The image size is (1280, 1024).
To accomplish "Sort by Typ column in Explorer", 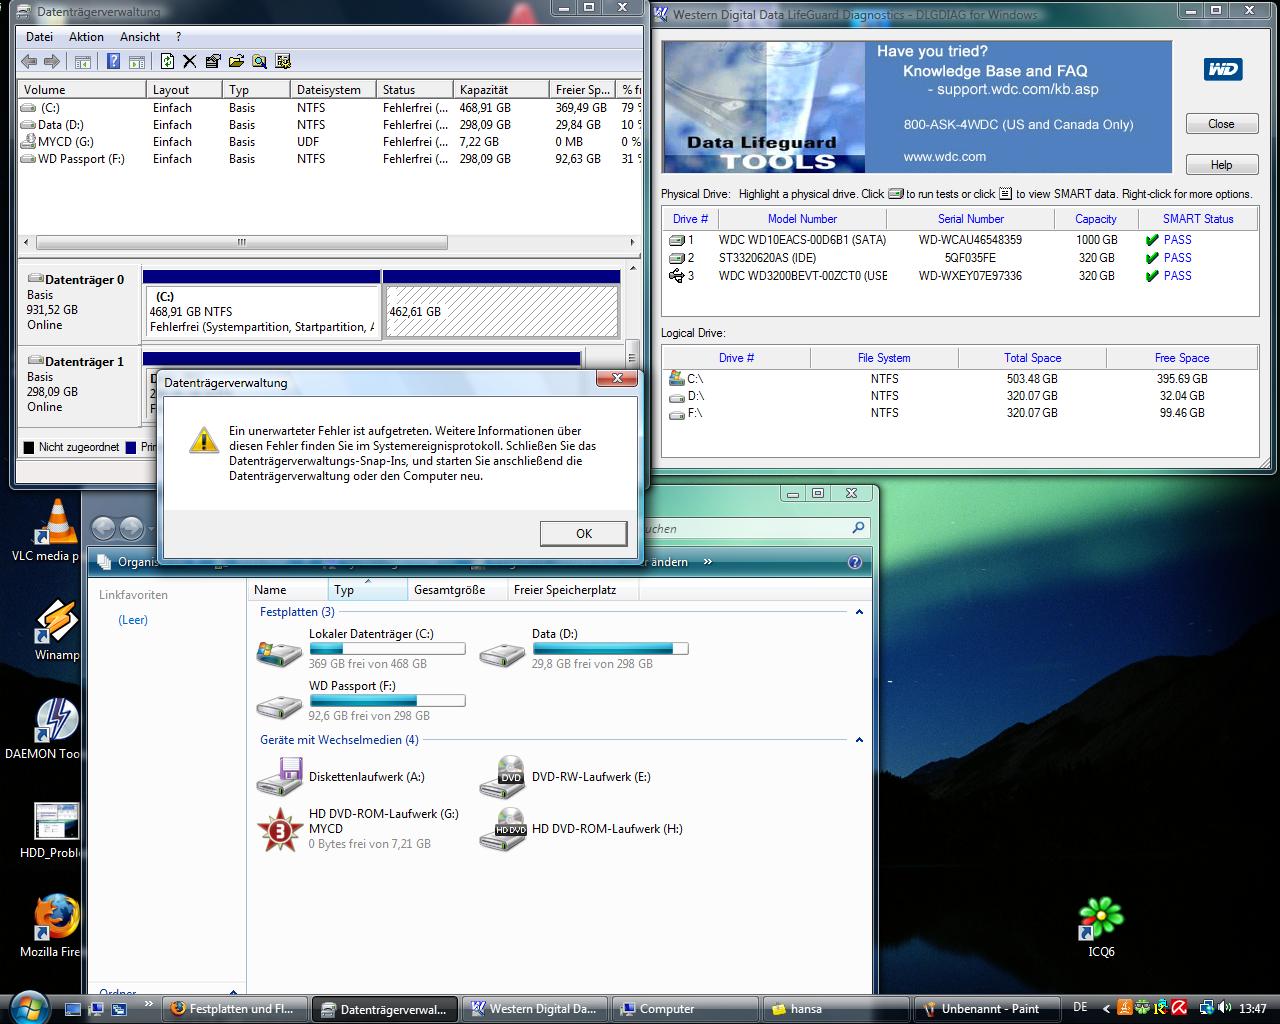I will pos(367,590).
